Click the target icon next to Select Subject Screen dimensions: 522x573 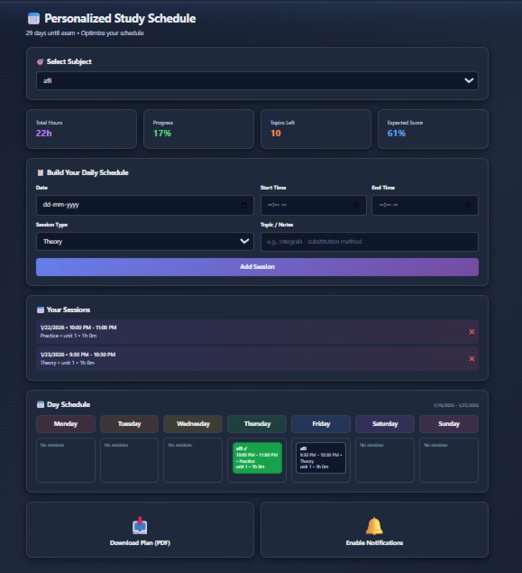tap(40, 62)
